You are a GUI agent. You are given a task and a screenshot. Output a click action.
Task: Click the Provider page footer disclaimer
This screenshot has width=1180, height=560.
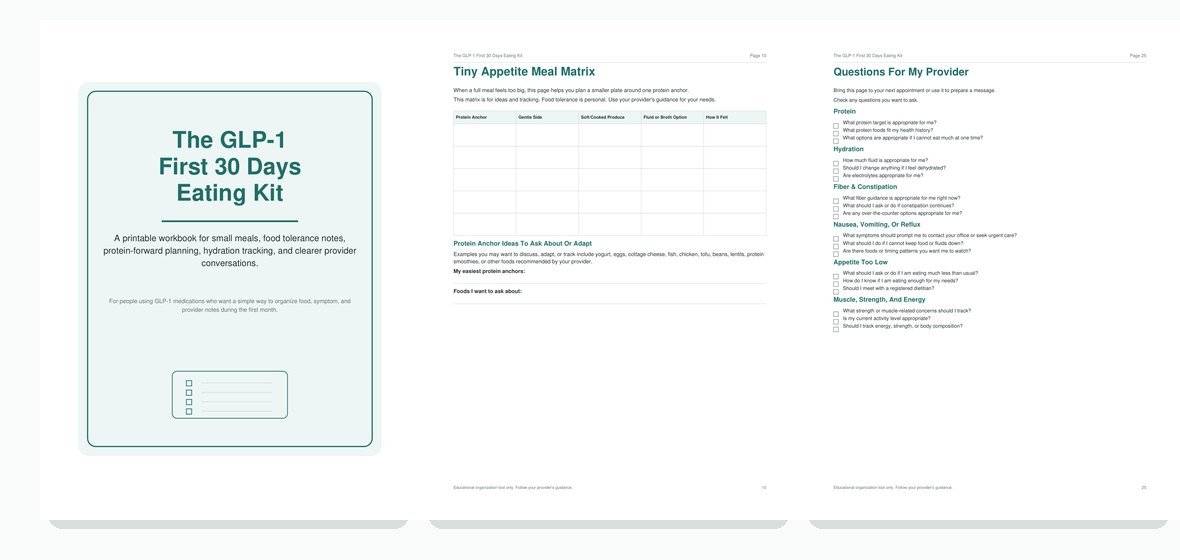pyautogui.click(x=893, y=488)
